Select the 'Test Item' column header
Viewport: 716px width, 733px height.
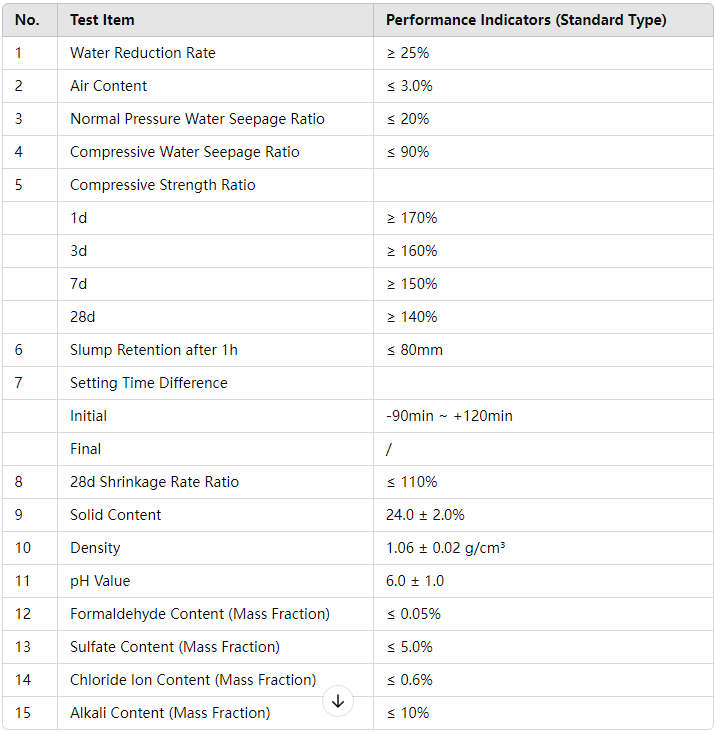pyautogui.click(x=215, y=20)
